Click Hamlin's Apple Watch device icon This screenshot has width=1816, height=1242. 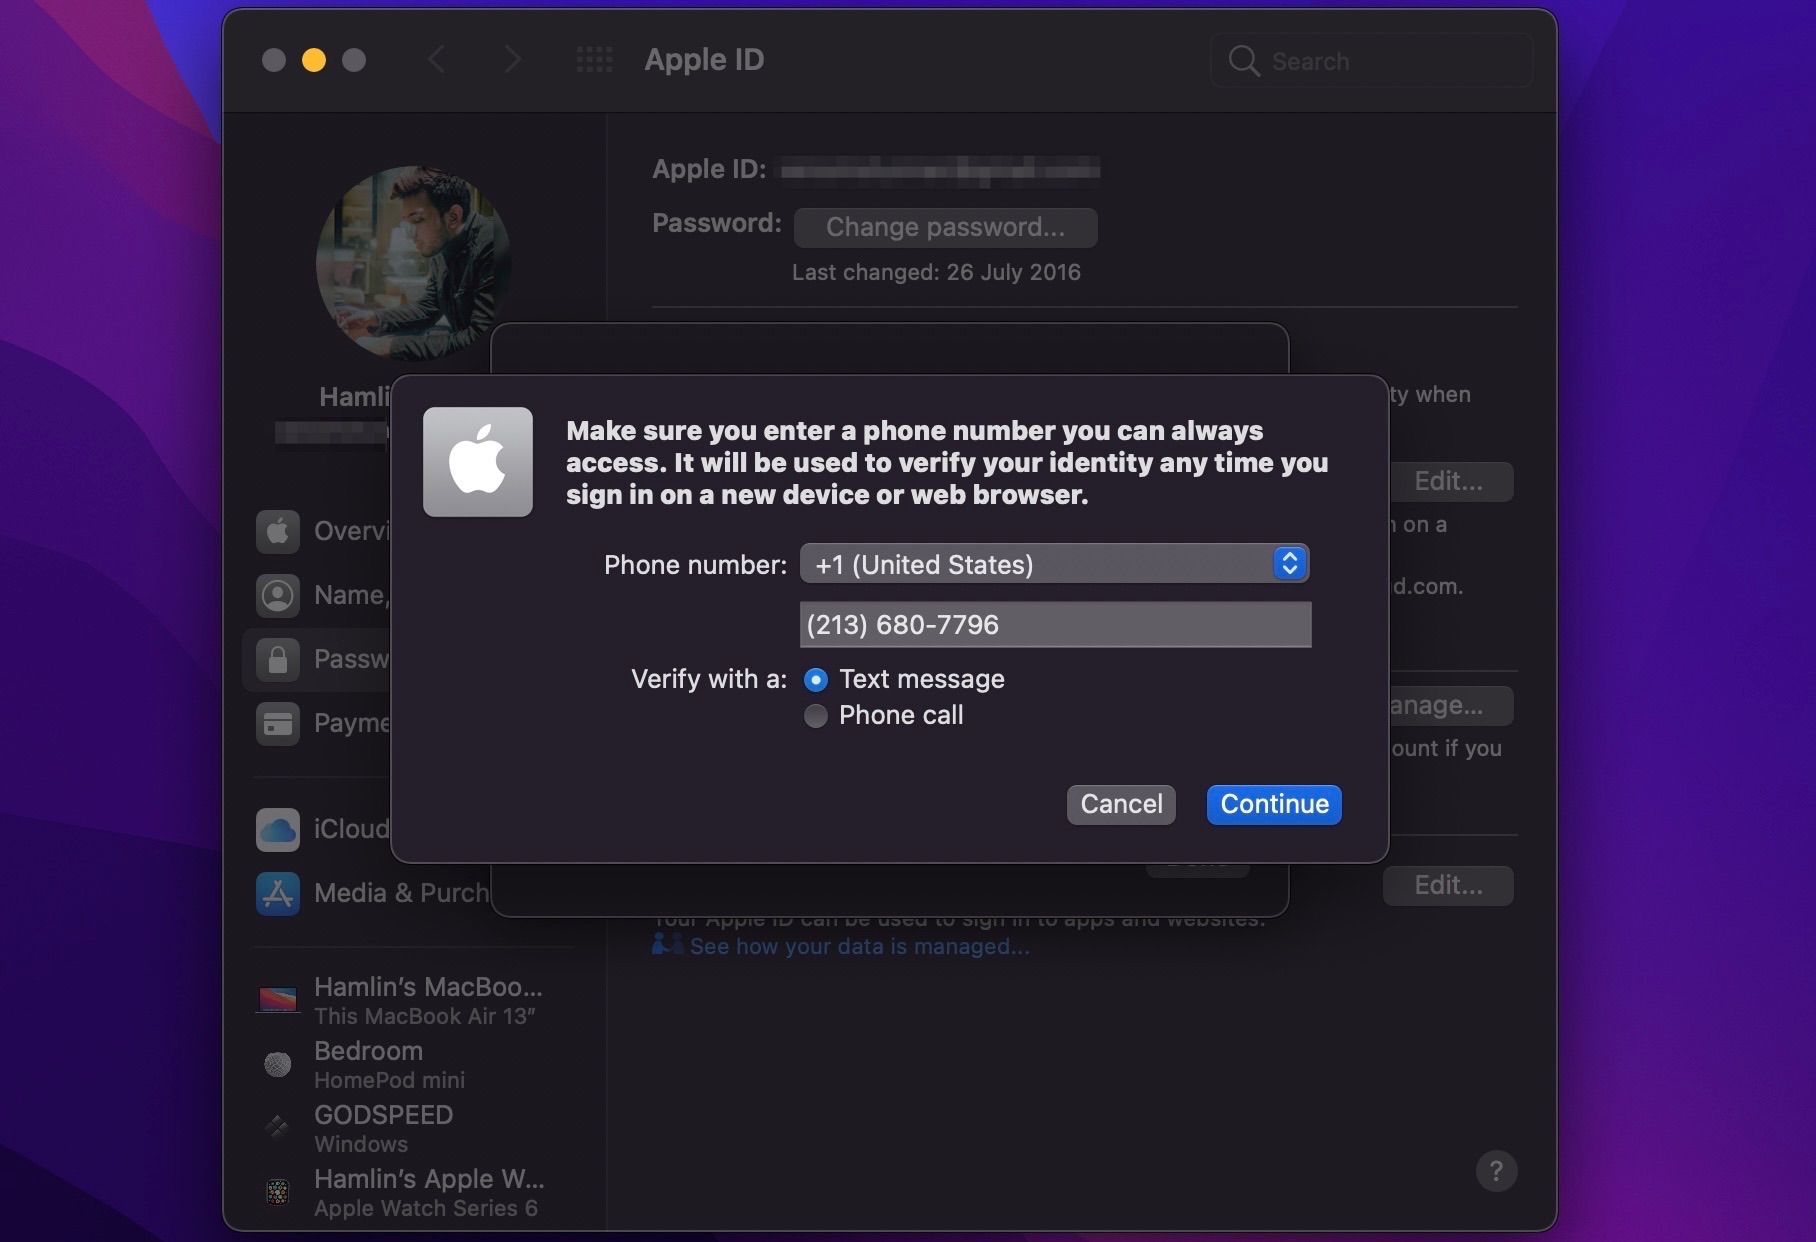click(278, 1191)
